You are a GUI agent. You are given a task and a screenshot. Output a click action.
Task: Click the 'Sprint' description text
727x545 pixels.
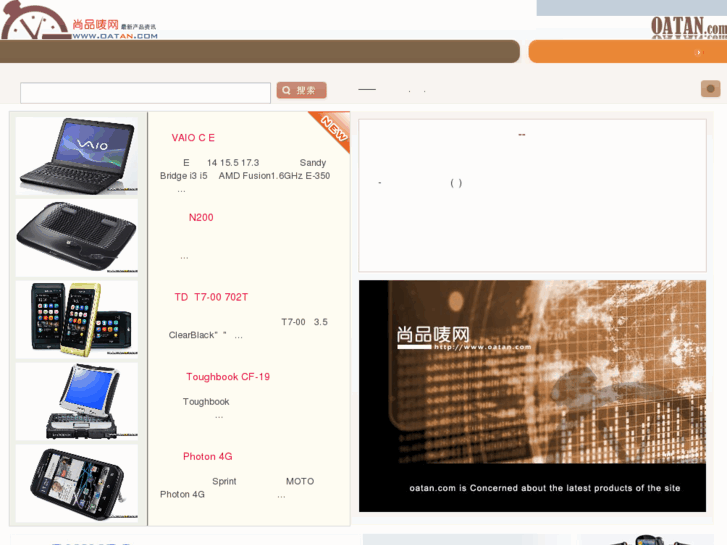pos(224,481)
